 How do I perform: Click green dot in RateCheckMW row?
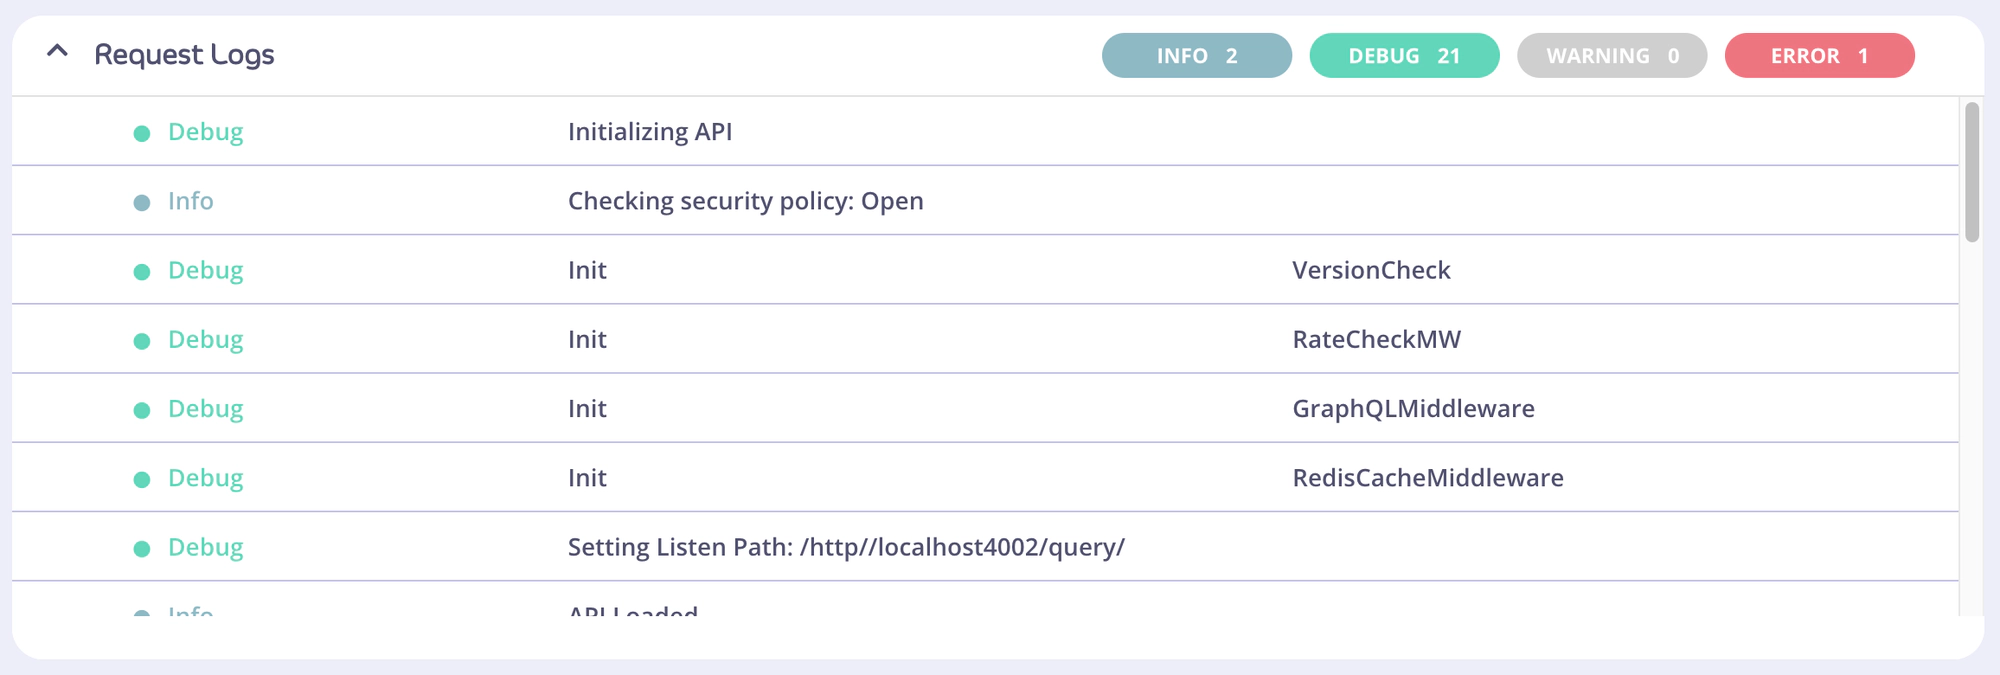click(x=142, y=341)
